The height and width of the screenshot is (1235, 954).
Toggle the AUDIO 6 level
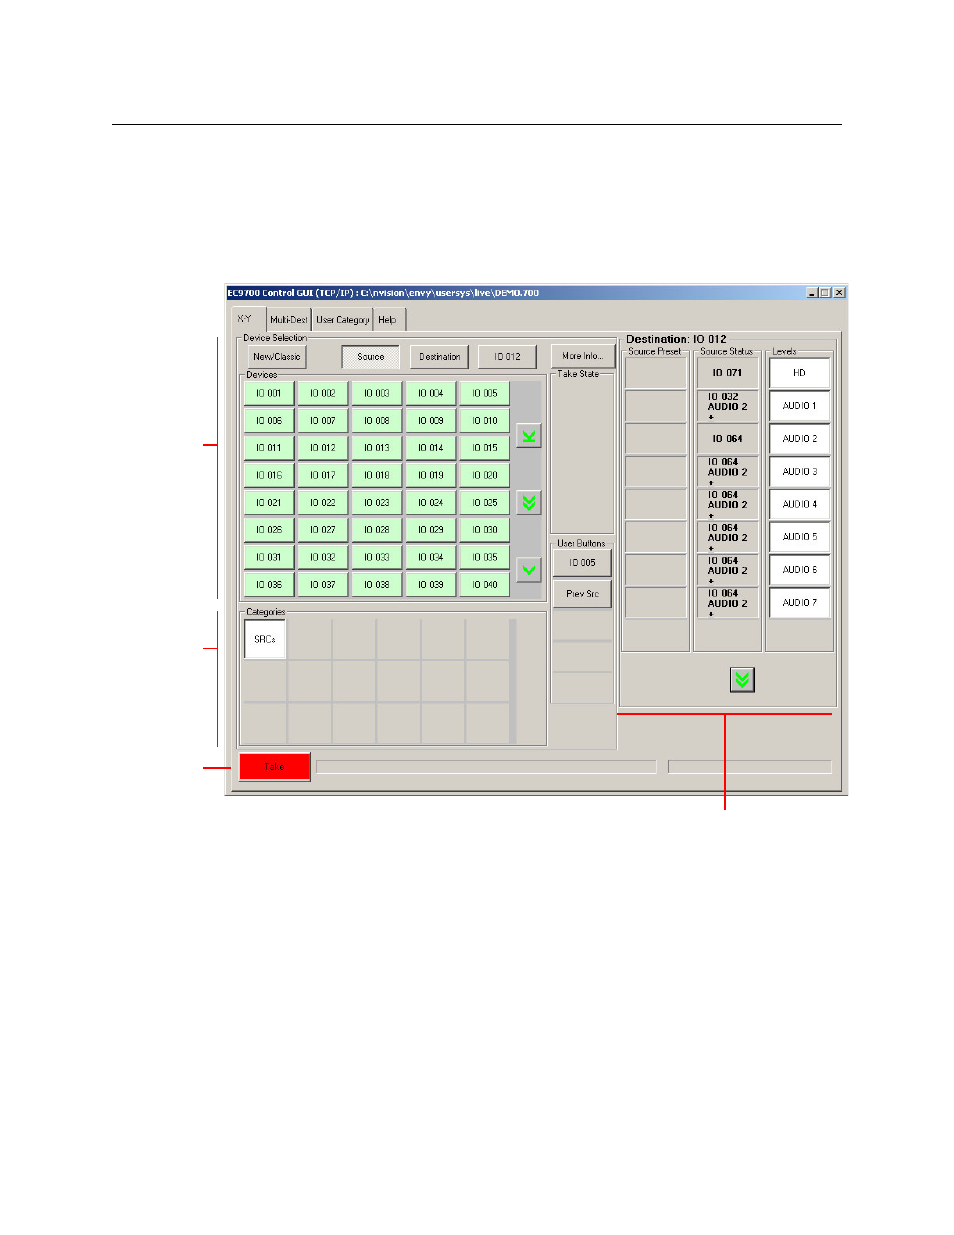799,570
